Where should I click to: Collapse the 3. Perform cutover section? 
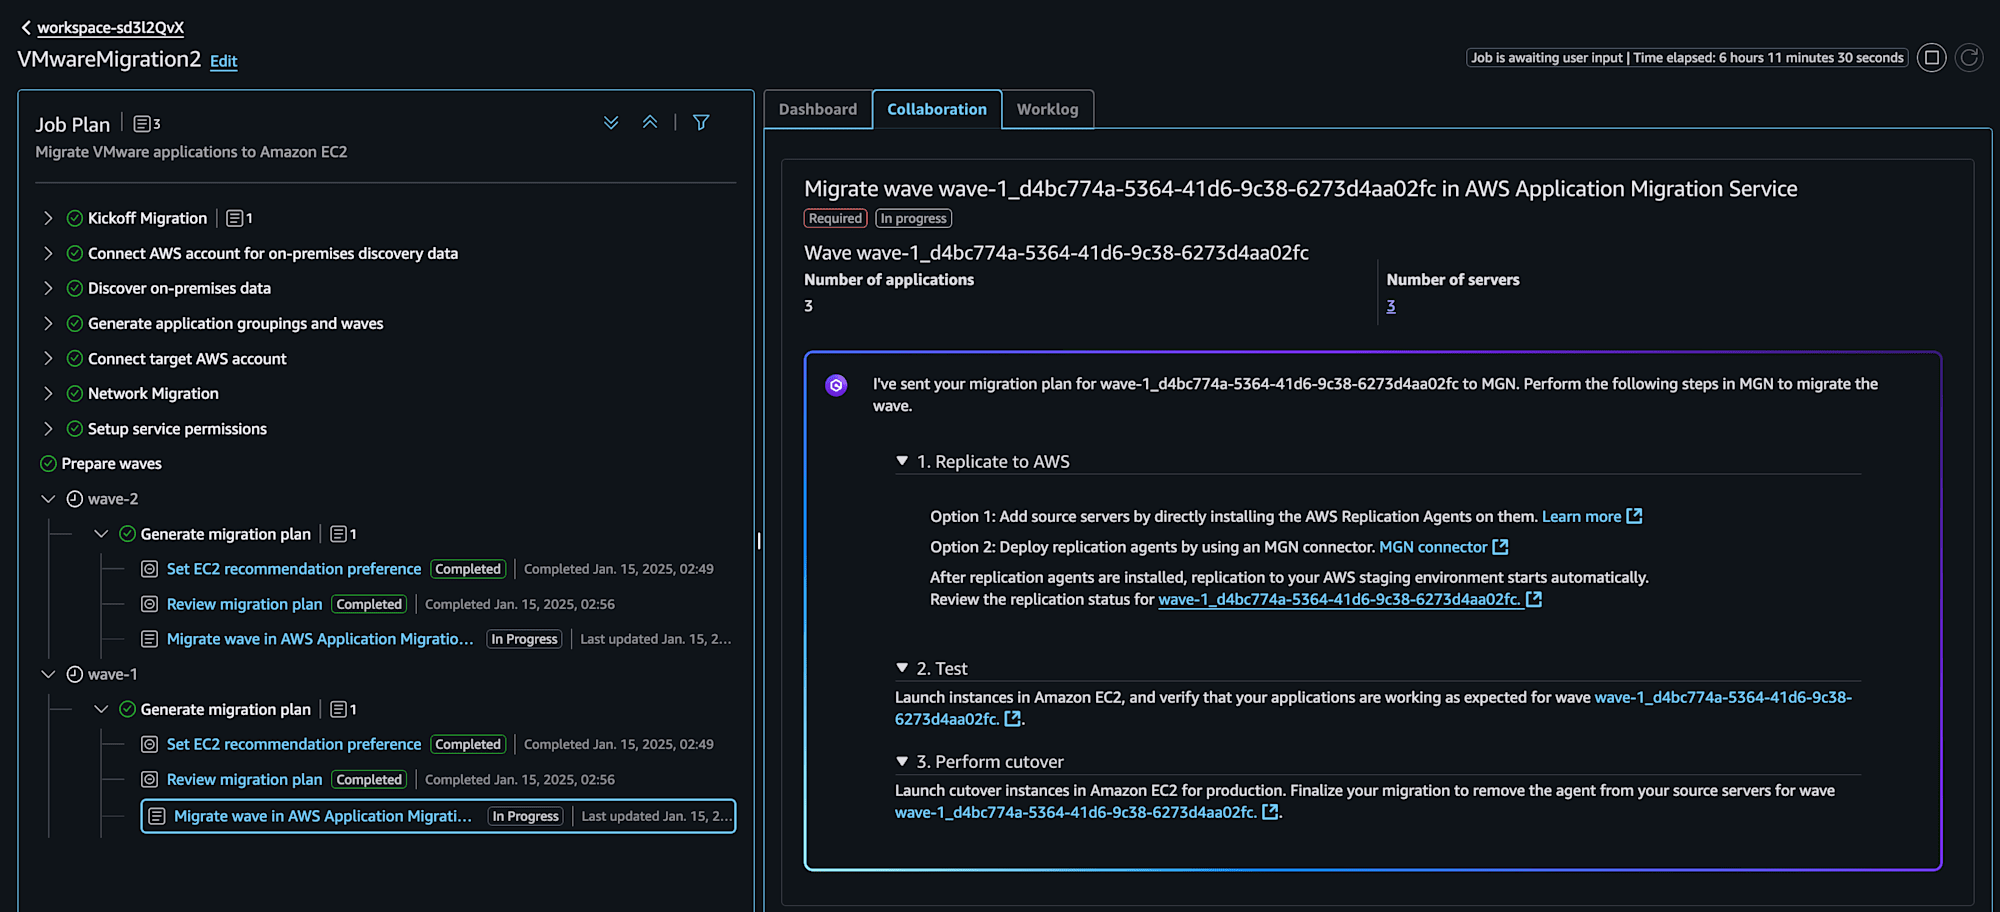point(902,761)
